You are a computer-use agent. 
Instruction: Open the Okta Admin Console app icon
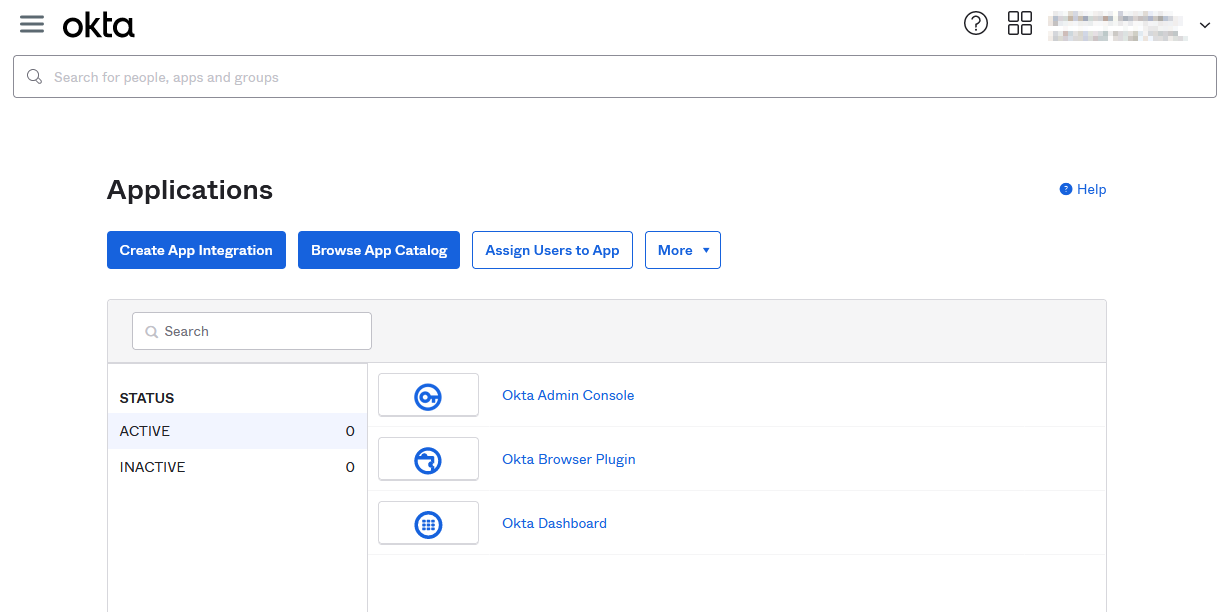click(x=428, y=395)
